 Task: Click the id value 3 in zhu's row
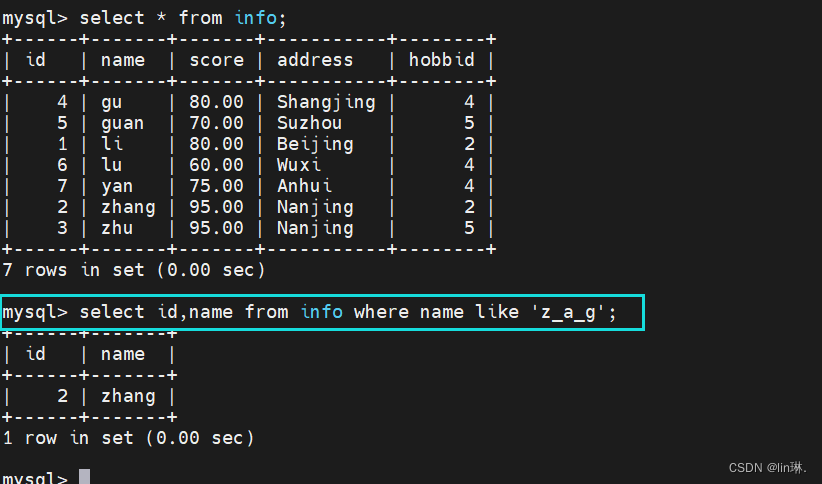pos(62,228)
